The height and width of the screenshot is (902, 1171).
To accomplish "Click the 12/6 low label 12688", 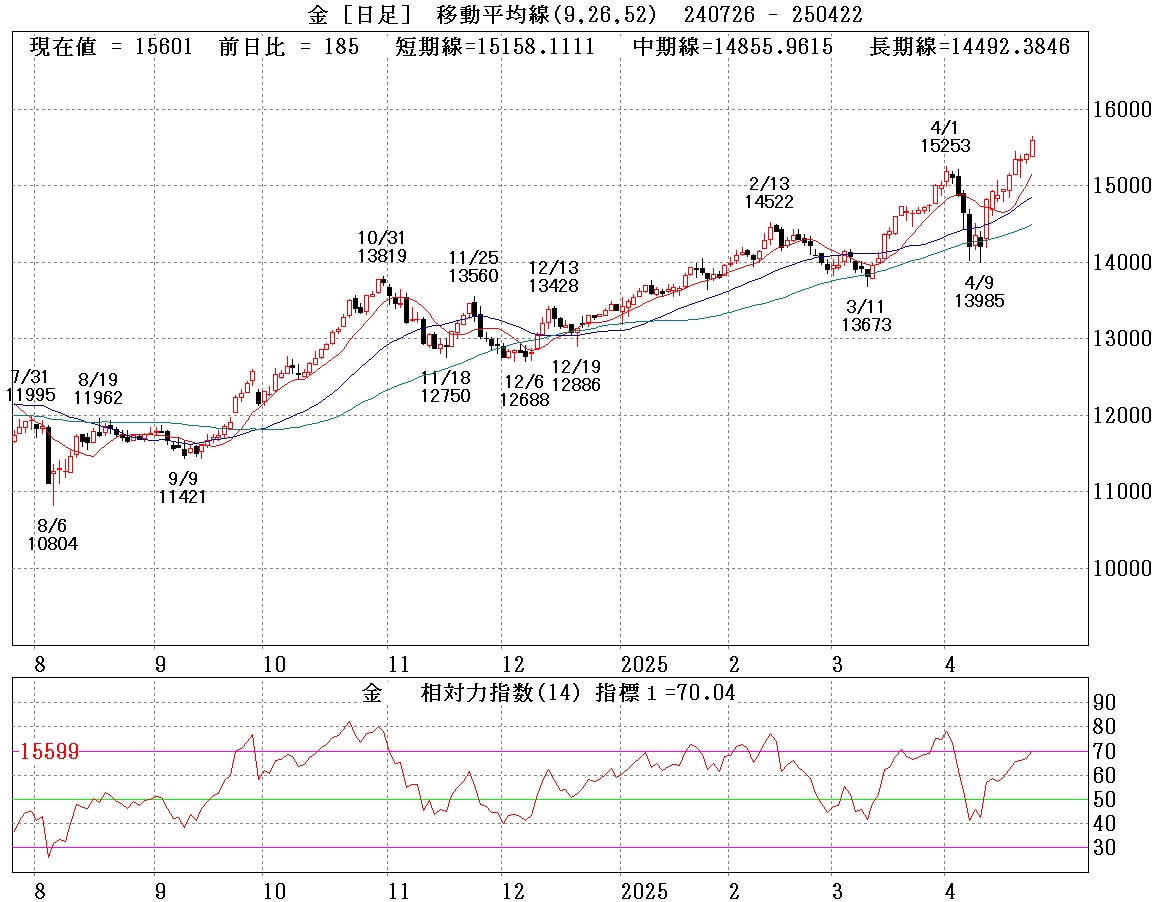I will [526, 400].
